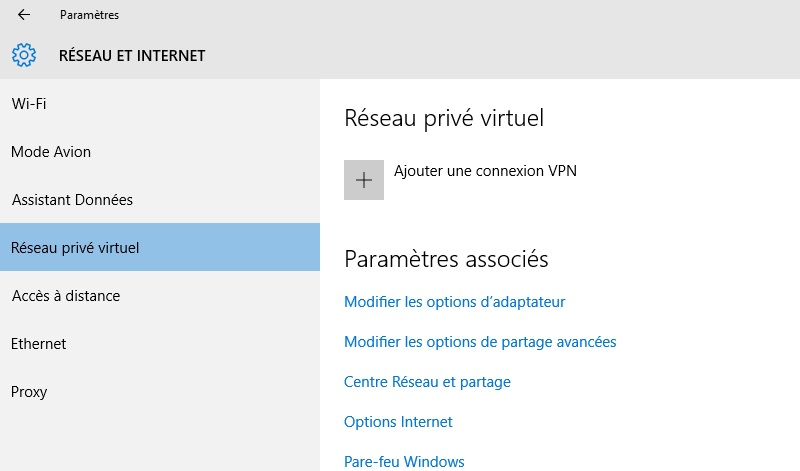This screenshot has width=800, height=471.
Task: Select the "Ajouter une connexion VPN" label
Action: point(485,170)
